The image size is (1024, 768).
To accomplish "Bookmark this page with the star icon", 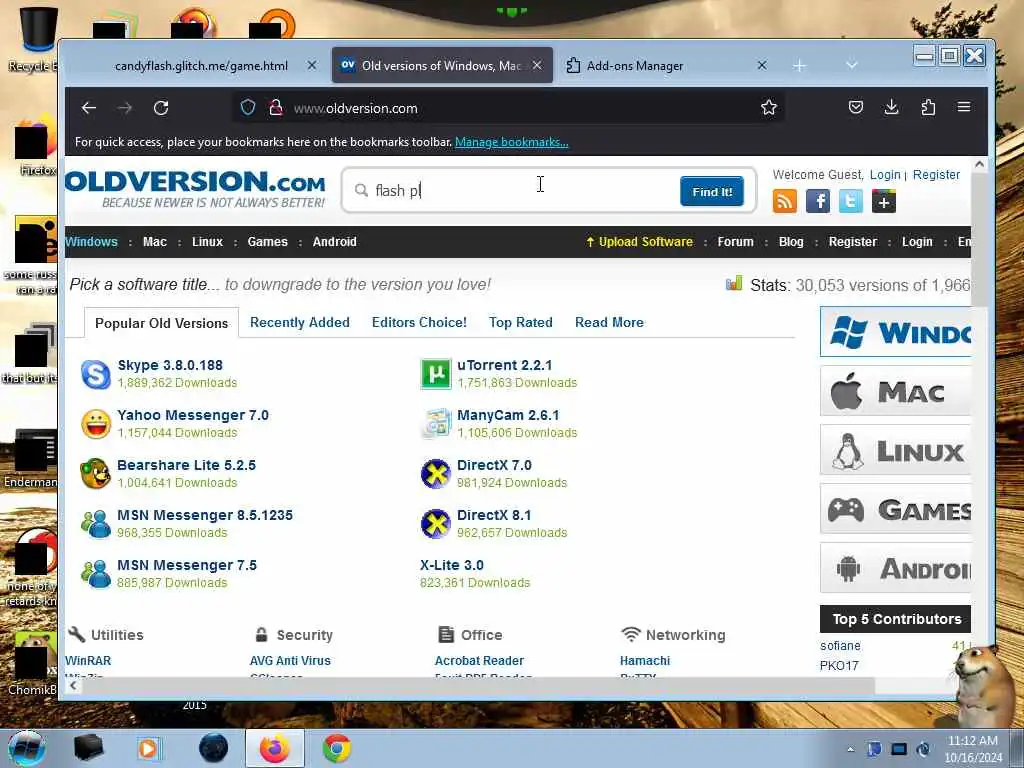I will [769, 108].
